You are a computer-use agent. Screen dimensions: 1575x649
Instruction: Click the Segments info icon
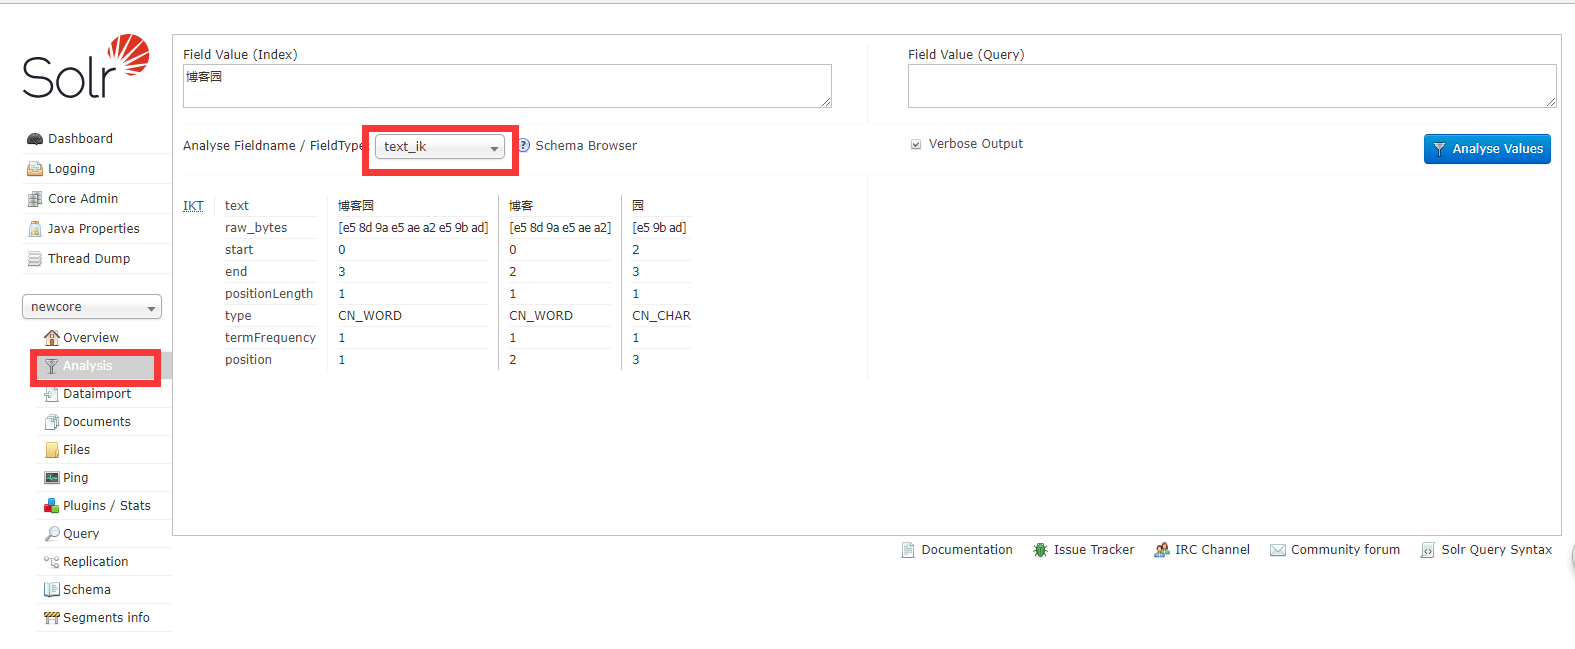pos(52,618)
